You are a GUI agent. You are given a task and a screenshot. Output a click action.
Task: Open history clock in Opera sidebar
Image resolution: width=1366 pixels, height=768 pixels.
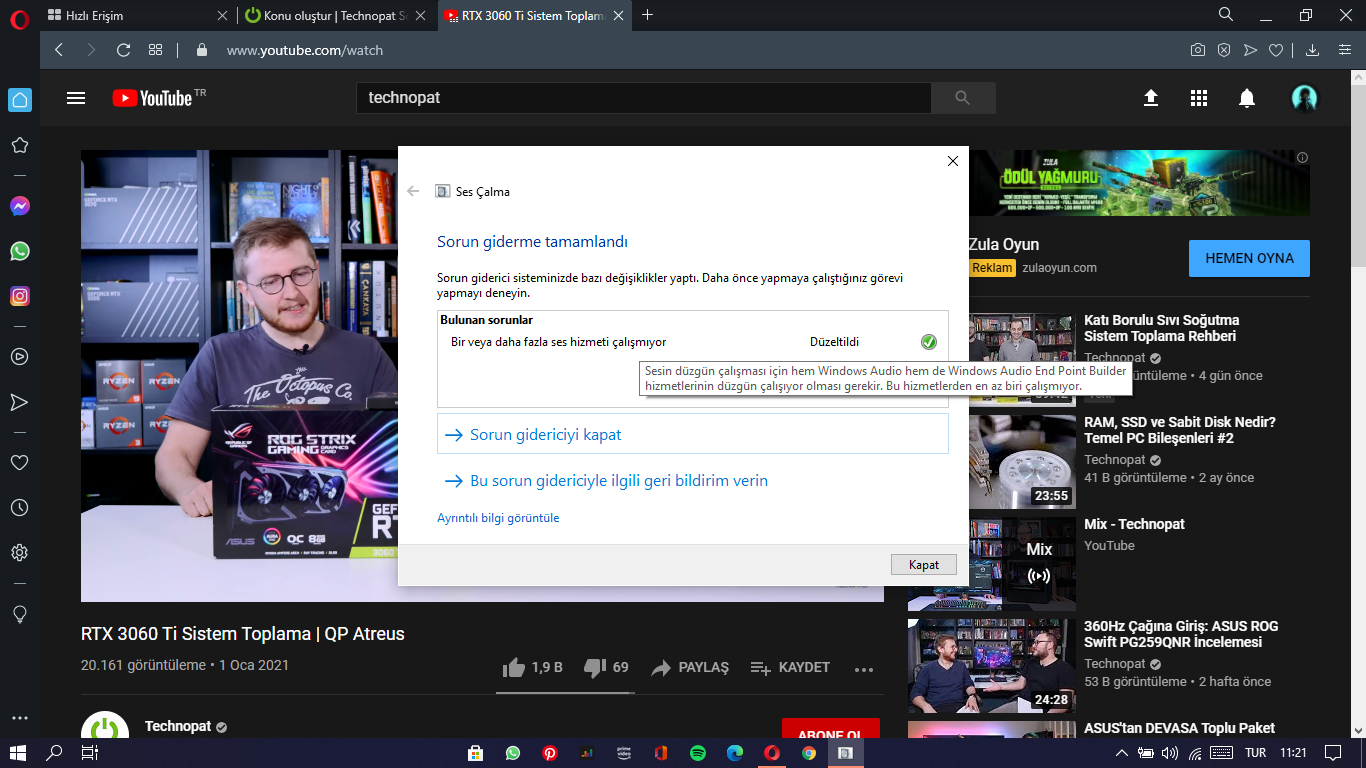[x=20, y=507]
